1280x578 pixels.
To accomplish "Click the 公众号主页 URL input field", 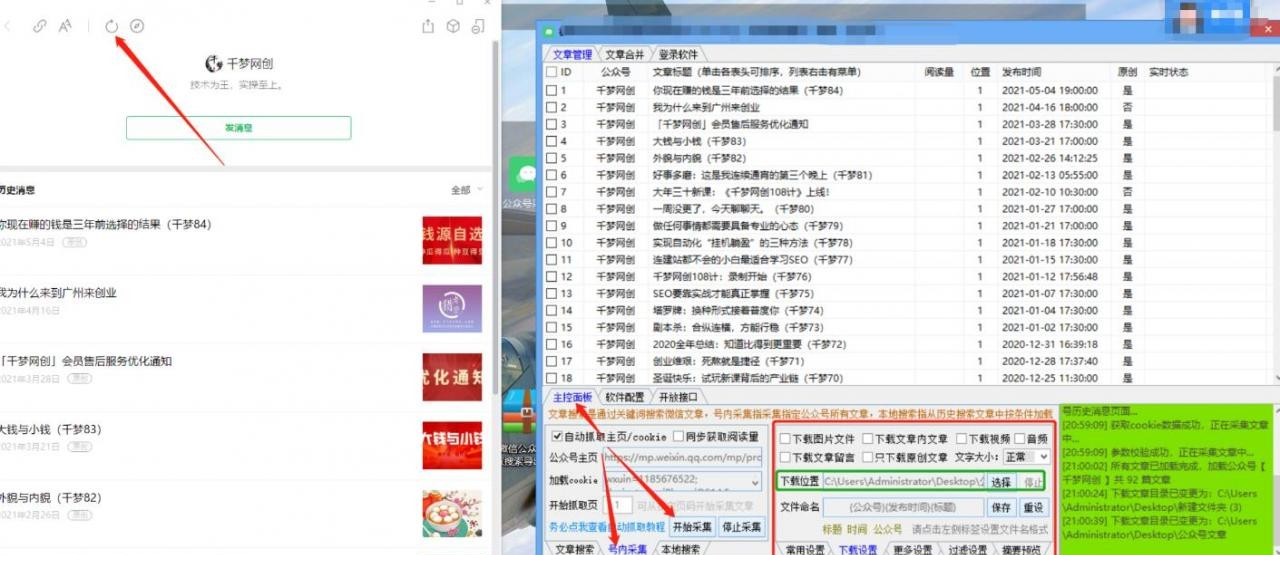I will tap(681, 458).
